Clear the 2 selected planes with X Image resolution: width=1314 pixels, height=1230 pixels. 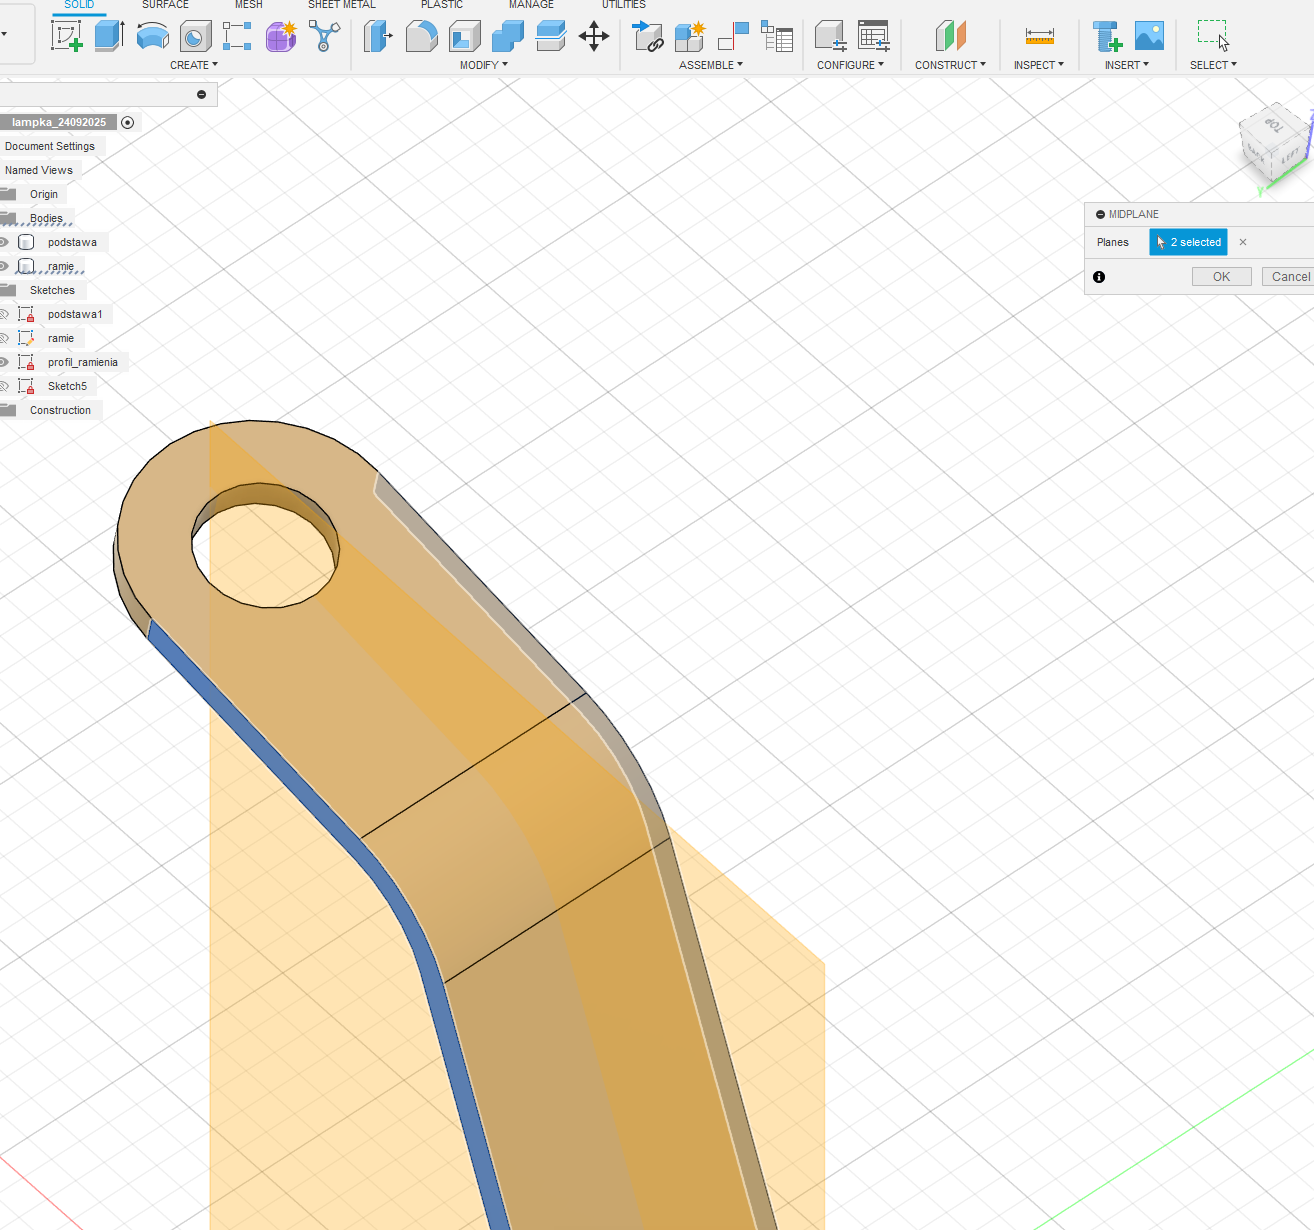click(1243, 242)
